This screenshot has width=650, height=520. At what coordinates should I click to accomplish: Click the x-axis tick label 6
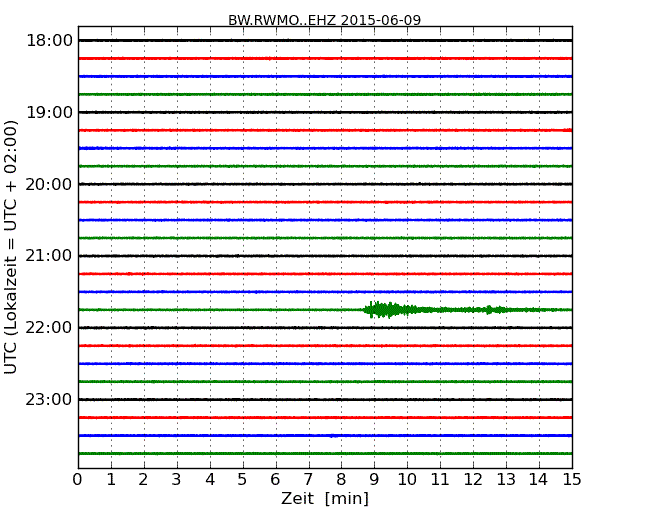pyautogui.click(x=275, y=480)
